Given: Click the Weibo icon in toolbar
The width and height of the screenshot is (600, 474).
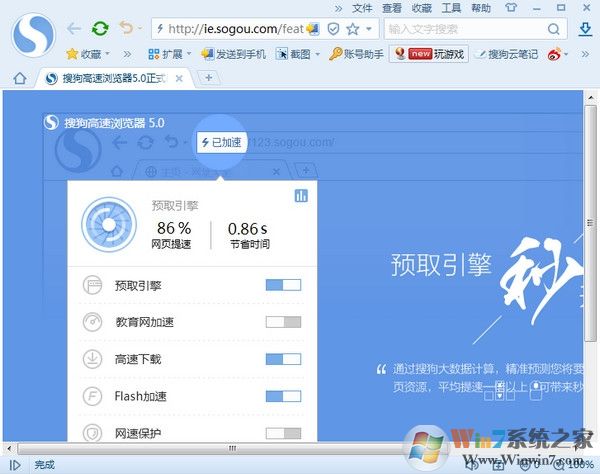Looking at the screenshot, I should 554,54.
